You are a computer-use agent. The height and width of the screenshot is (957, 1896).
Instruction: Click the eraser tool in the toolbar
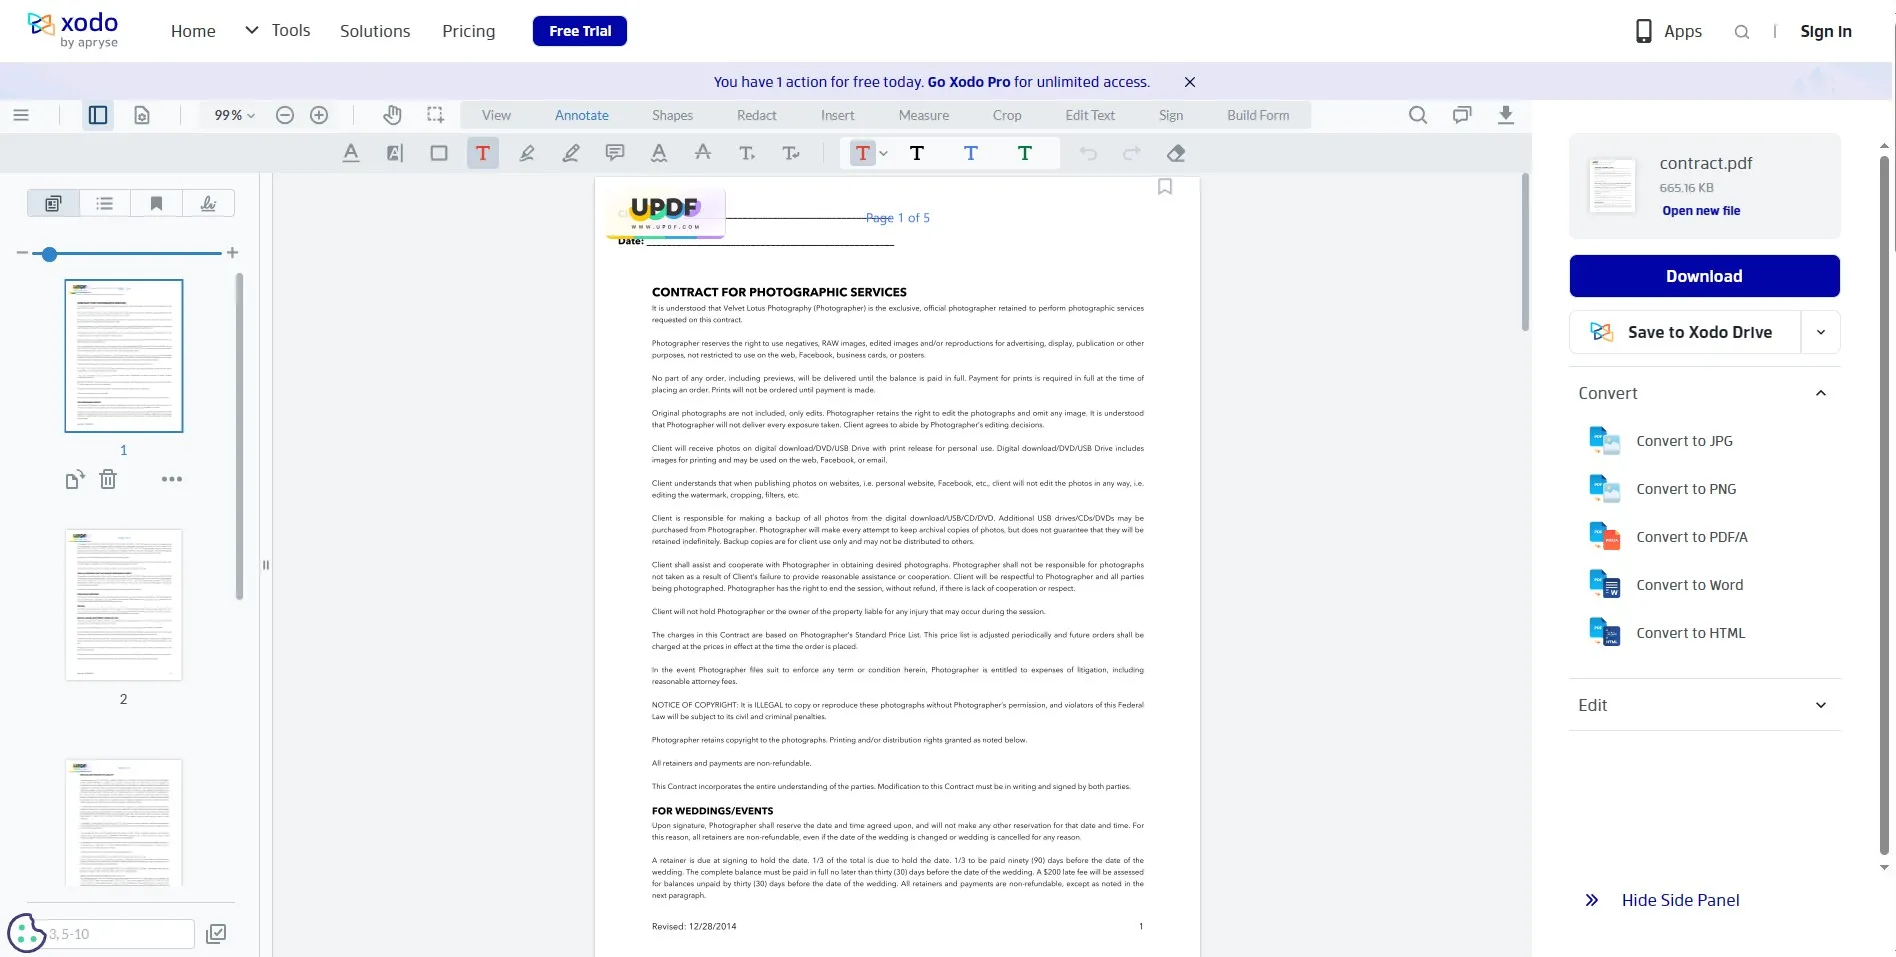1176,153
